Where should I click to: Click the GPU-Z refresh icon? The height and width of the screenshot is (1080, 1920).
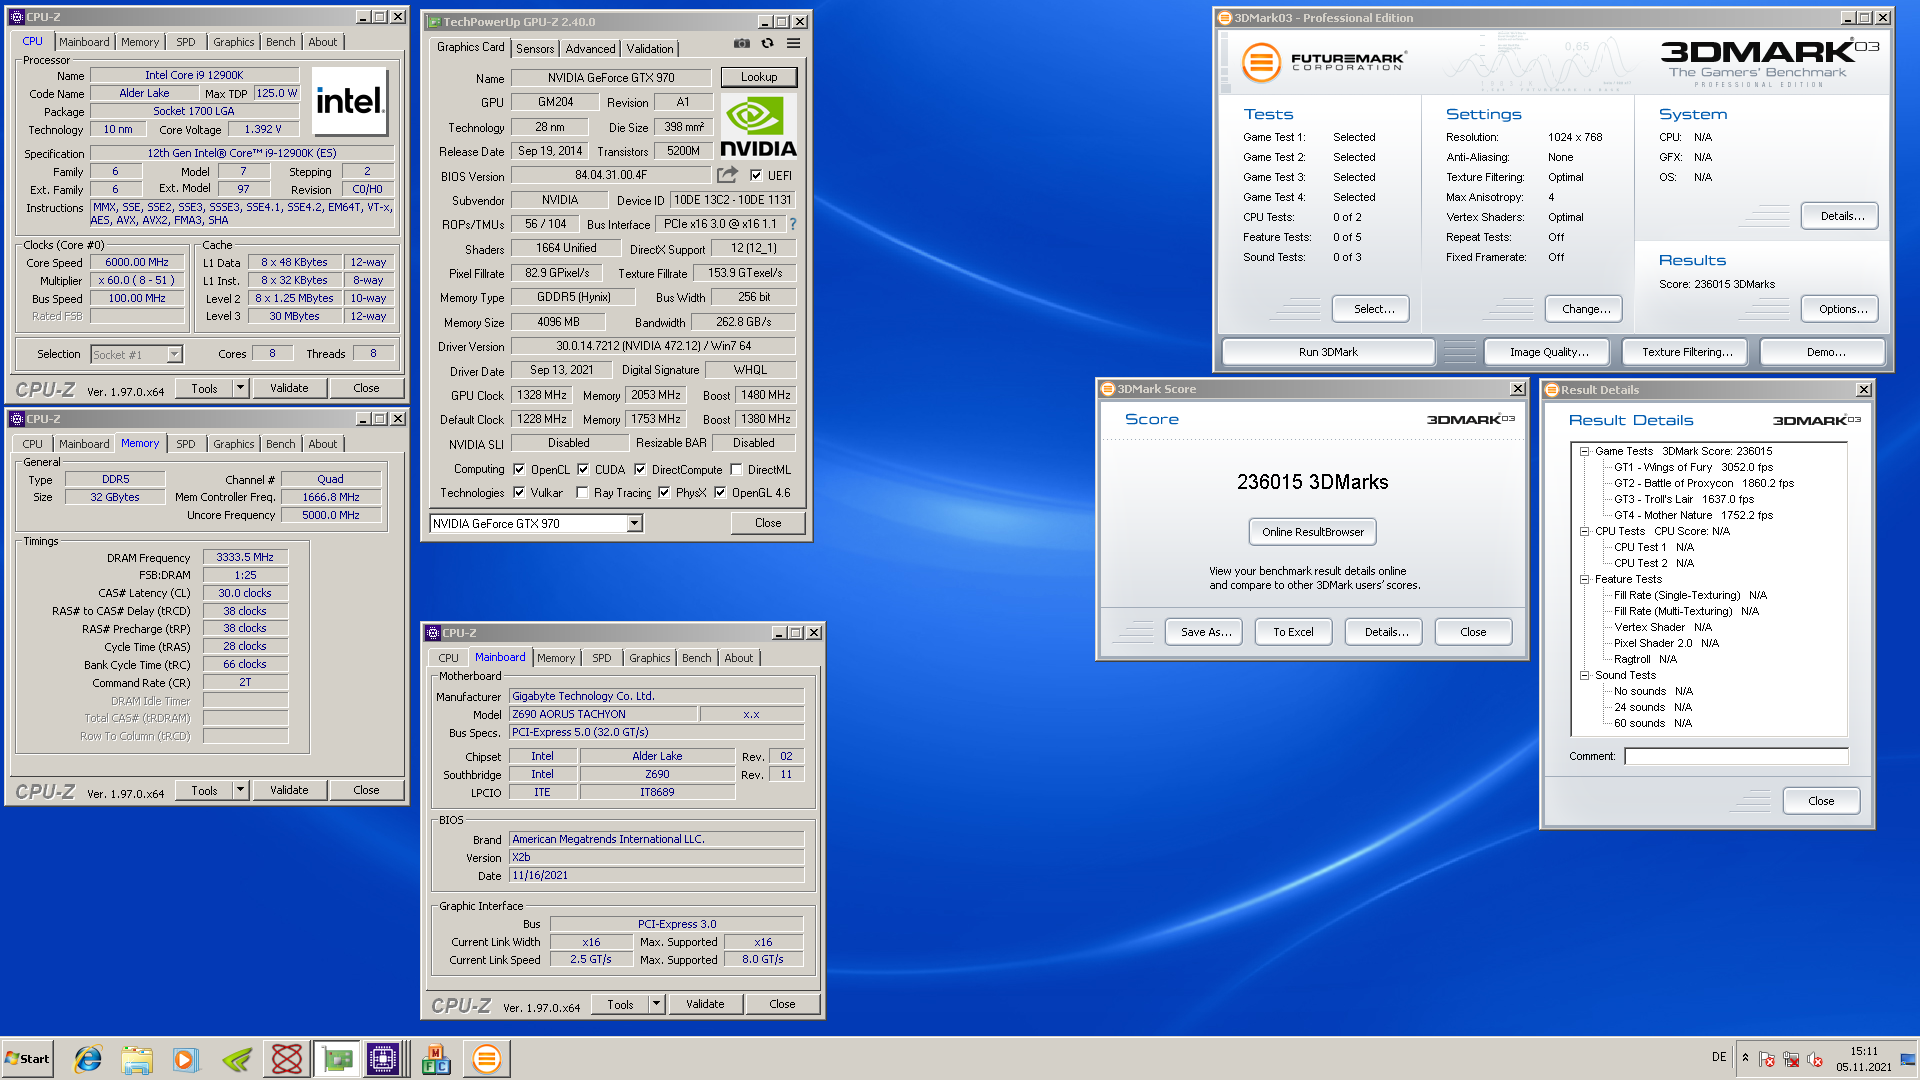point(767,44)
